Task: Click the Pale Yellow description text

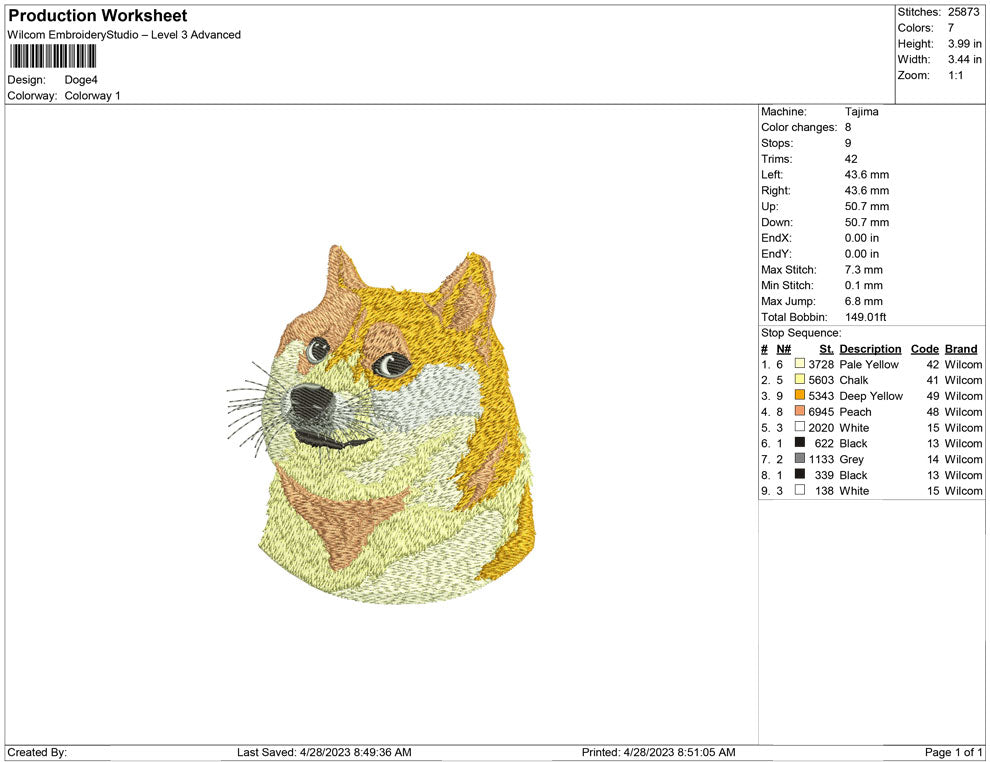Action: click(x=869, y=364)
